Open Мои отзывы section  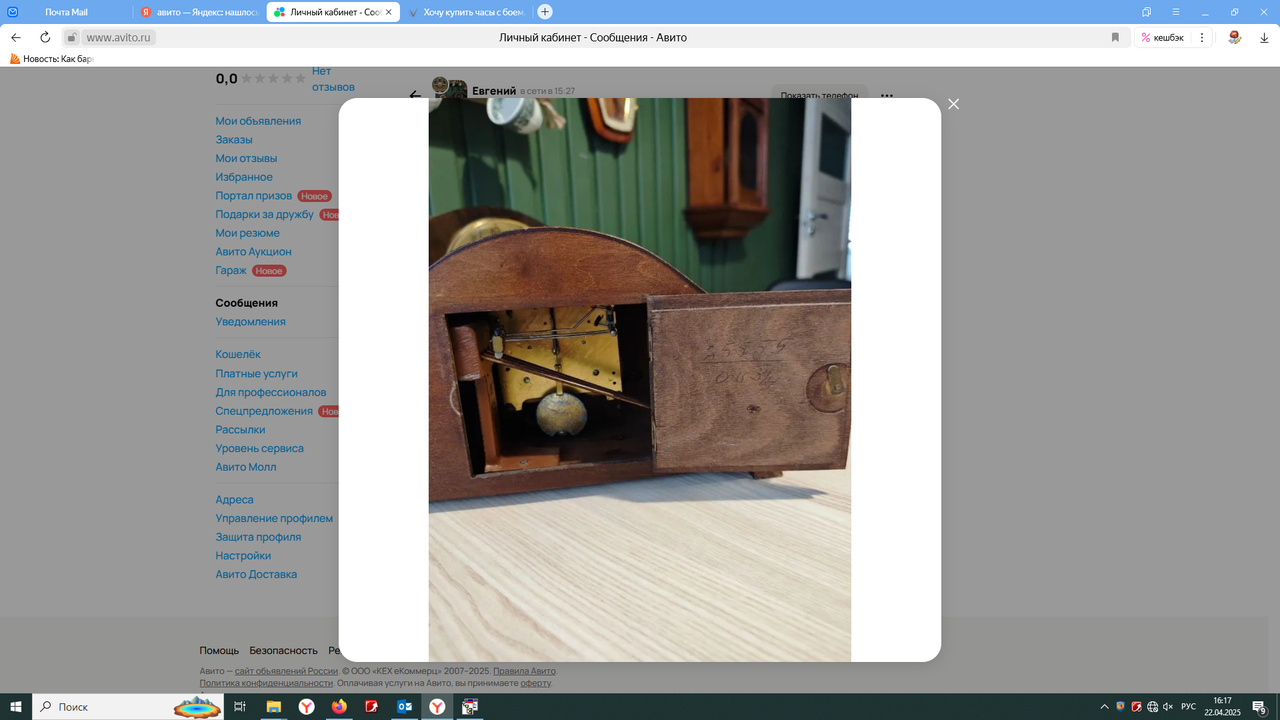coord(246,158)
